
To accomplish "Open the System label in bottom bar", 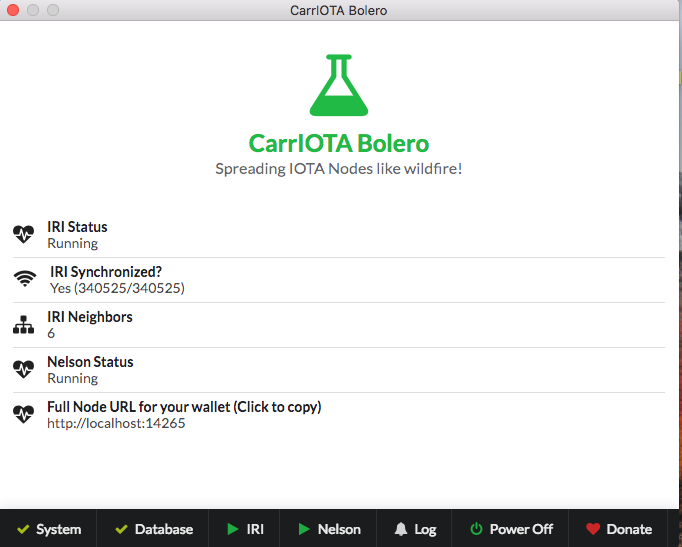I will click(x=59, y=529).
